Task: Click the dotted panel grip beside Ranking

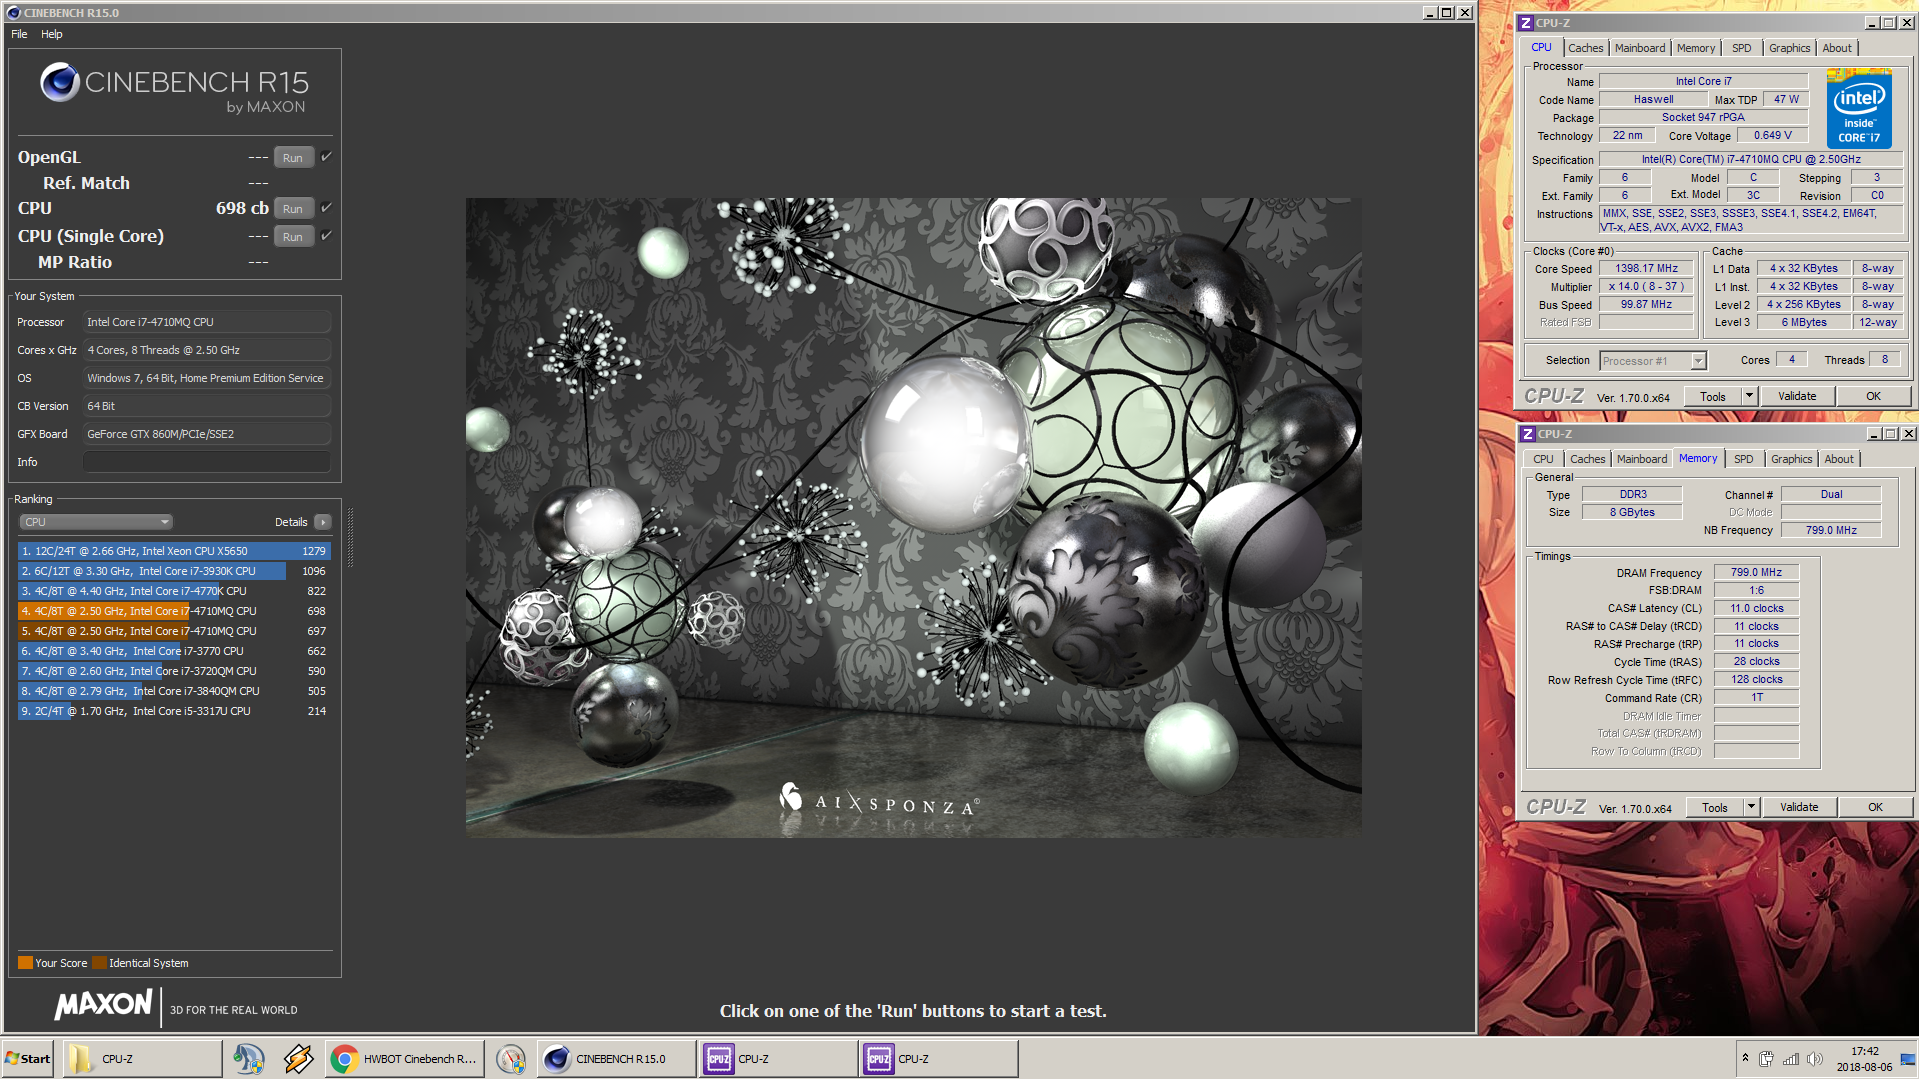Action: [349, 536]
